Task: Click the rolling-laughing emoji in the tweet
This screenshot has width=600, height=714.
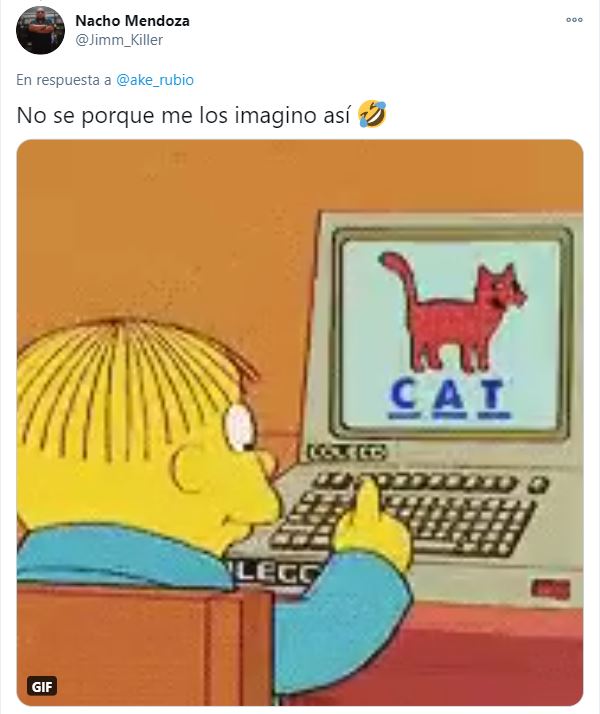Action: point(372,114)
